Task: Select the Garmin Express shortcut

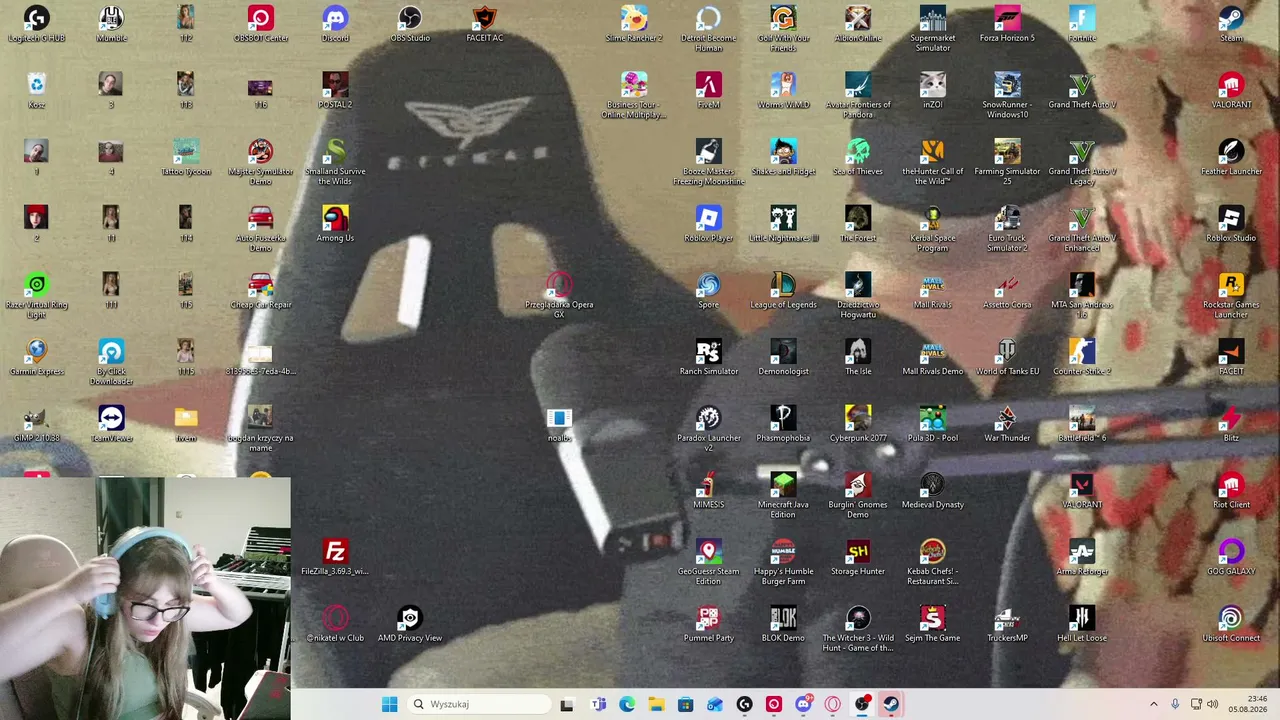Action: pyautogui.click(x=36, y=358)
